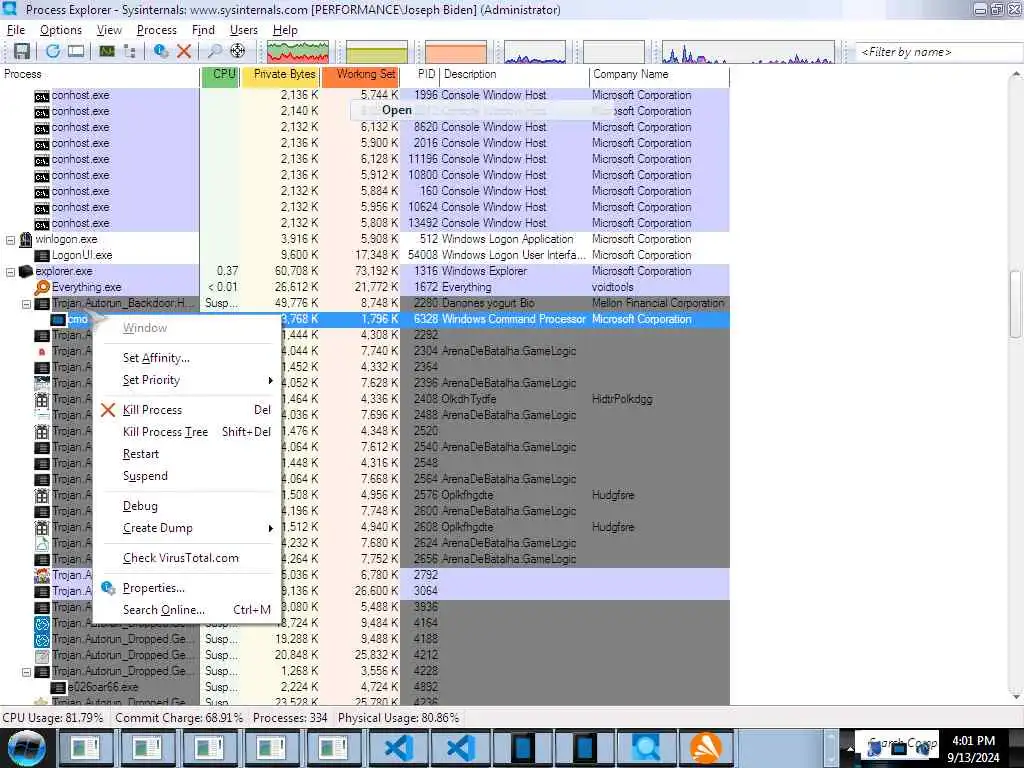This screenshot has width=1024, height=768.
Task: Show hidden system tray icons arrow
Action: click(850, 749)
